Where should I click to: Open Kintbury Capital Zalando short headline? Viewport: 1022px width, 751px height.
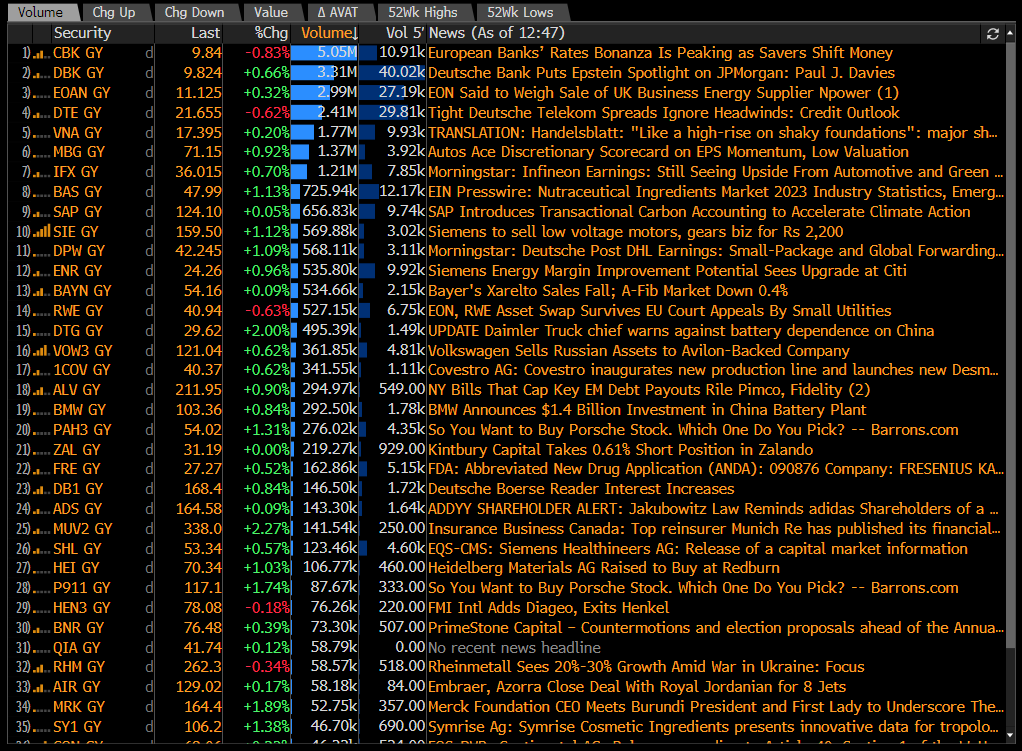click(x=620, y=450)
